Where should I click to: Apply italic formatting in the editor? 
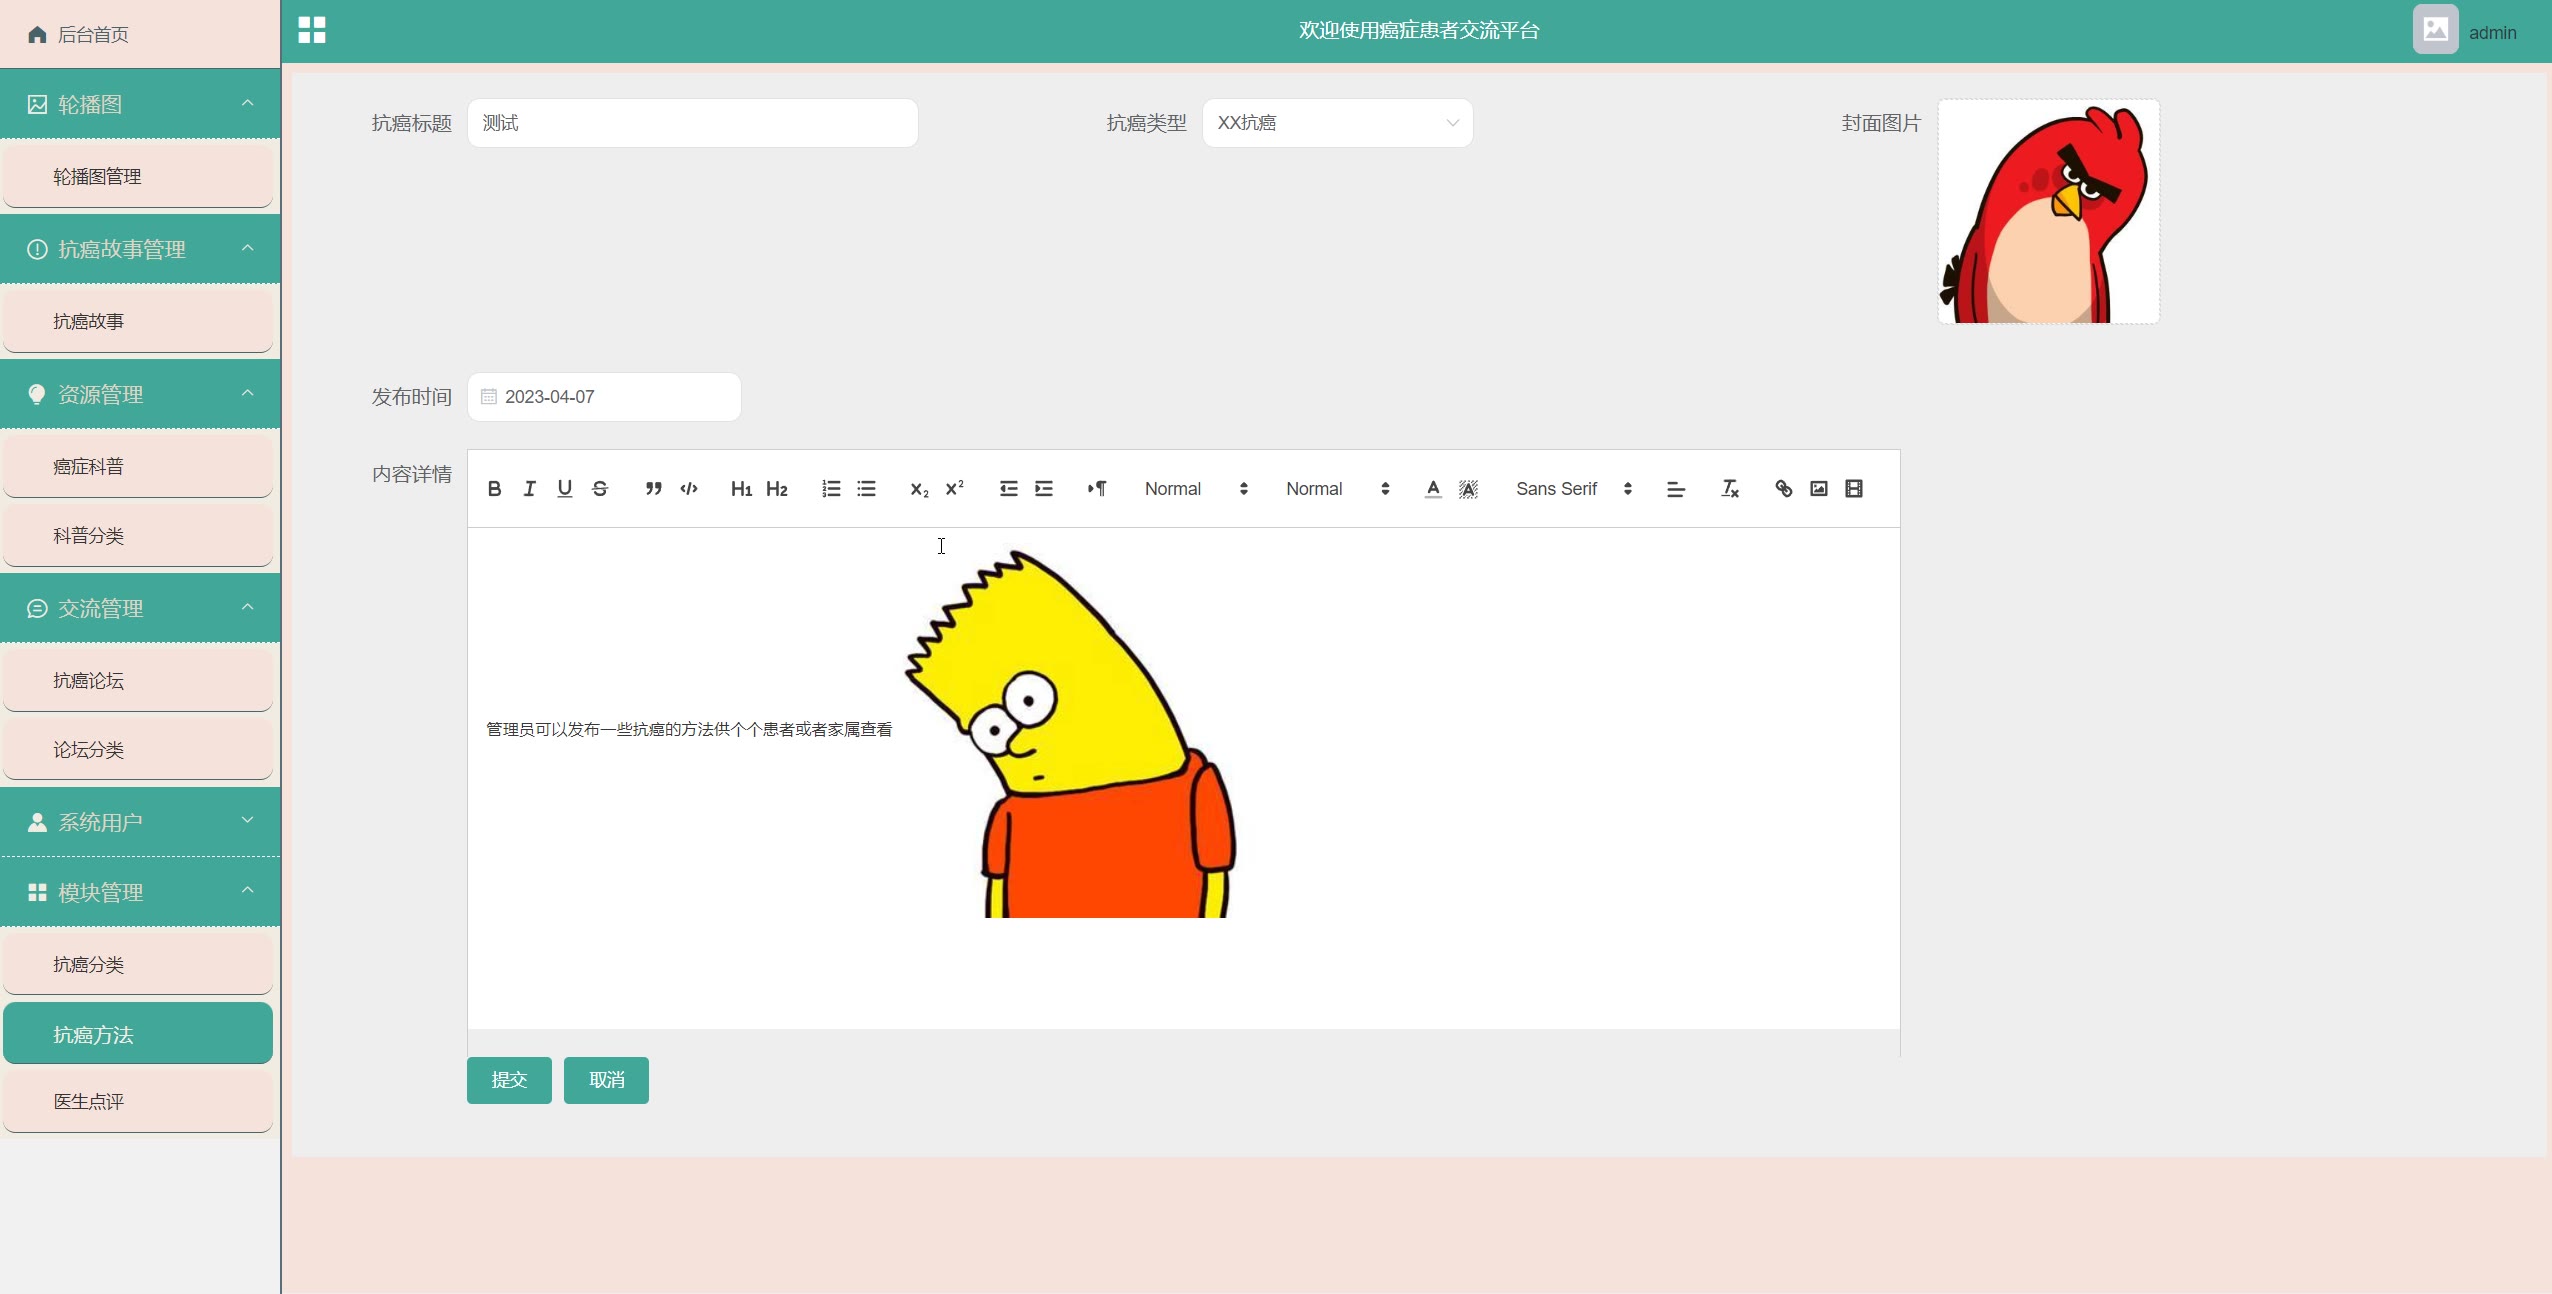pos(529,489)
